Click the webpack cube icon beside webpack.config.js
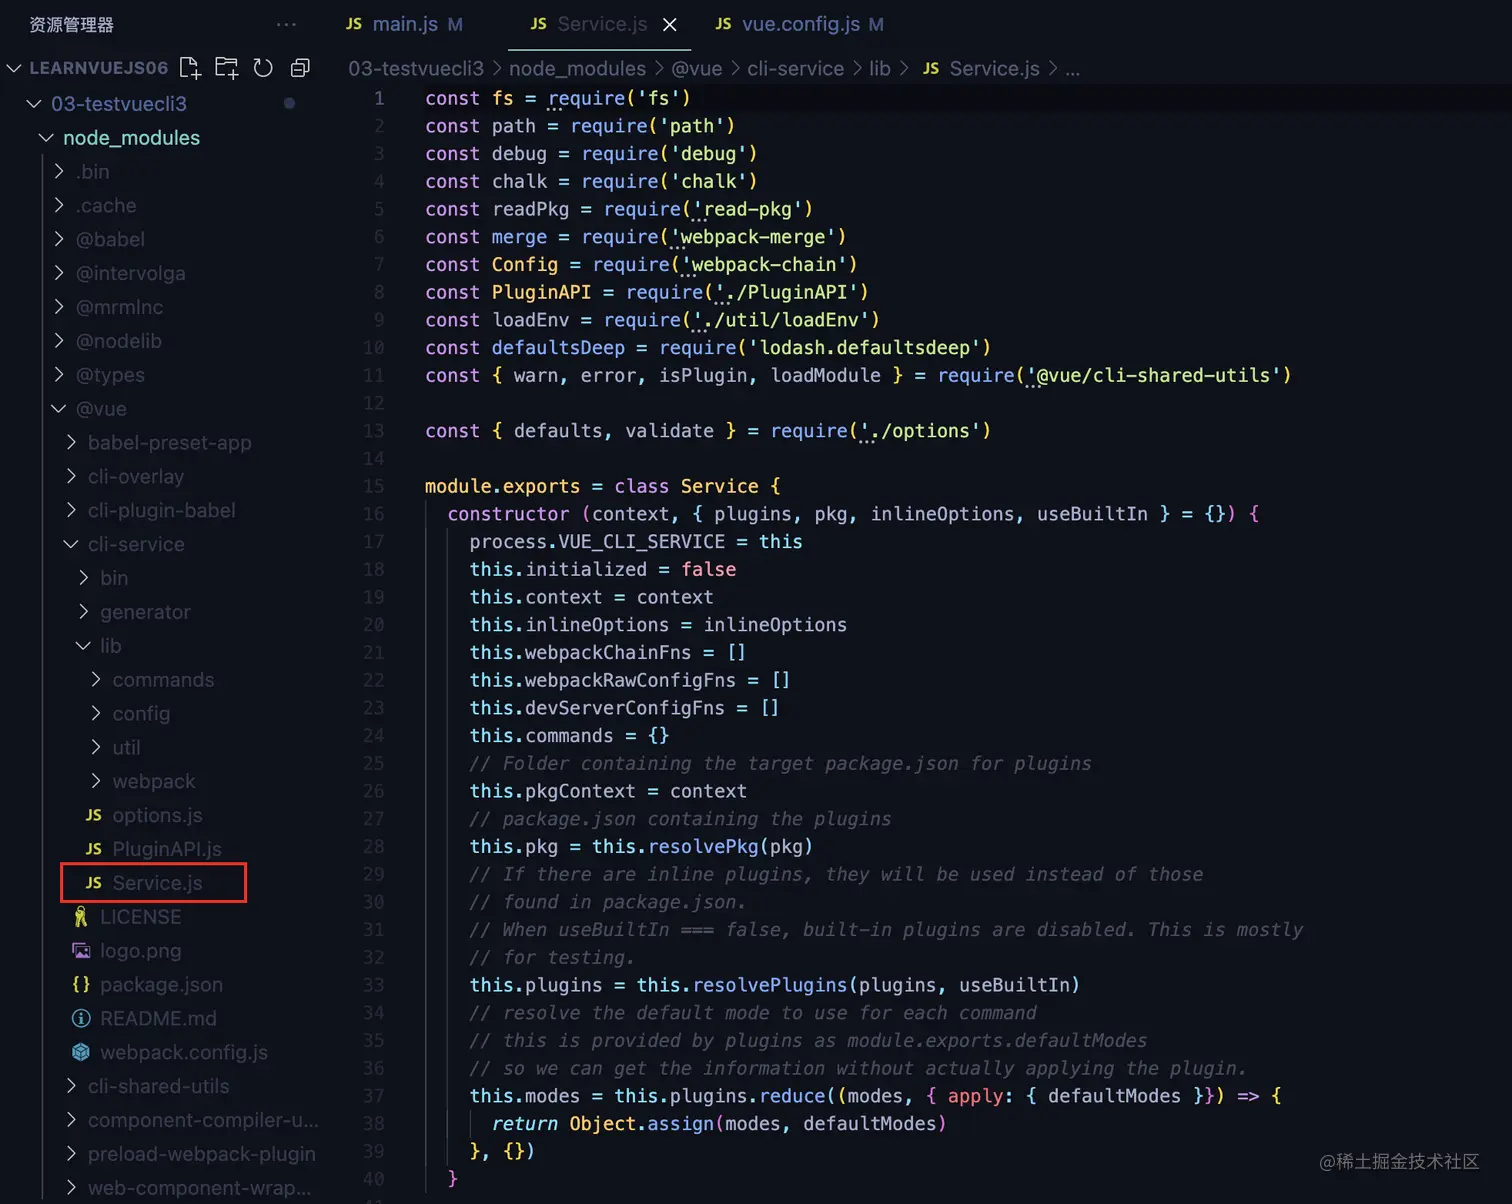 (x=81, y=1052)
